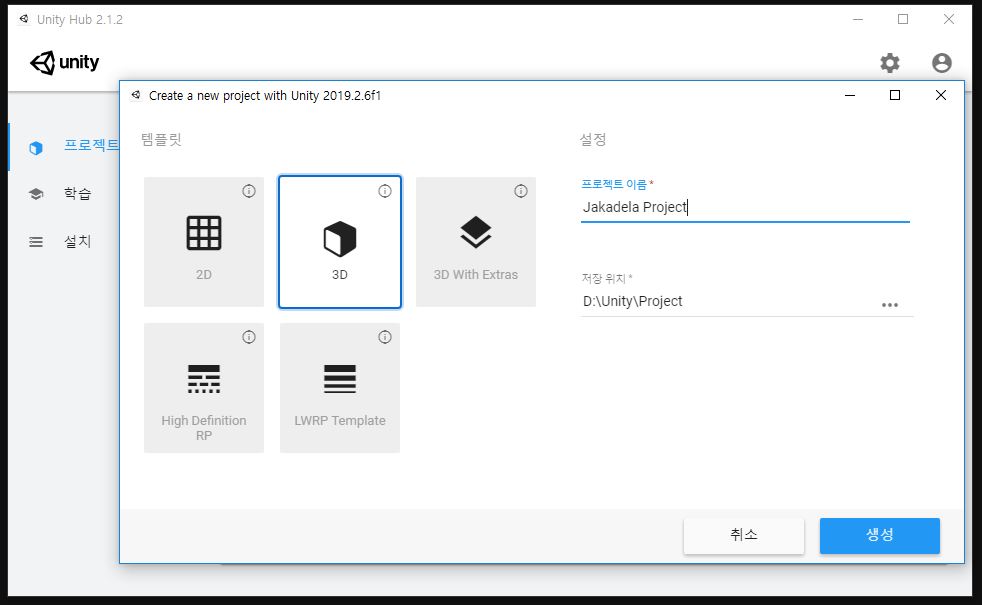This screenshot has height=605, width=982.
Task: Click the 저장 위치 label
Action: coord(603,278)
